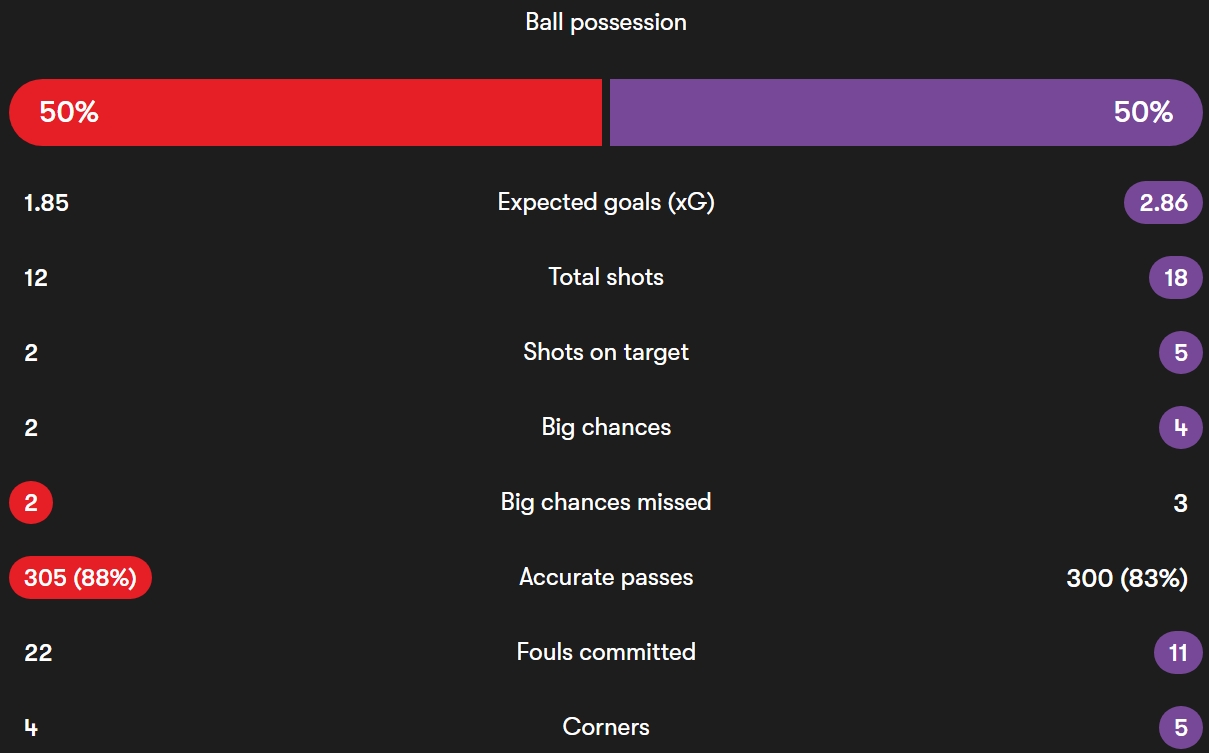
Task: Click the purple 2.86 xG badge
Action: coord(1163,203)
